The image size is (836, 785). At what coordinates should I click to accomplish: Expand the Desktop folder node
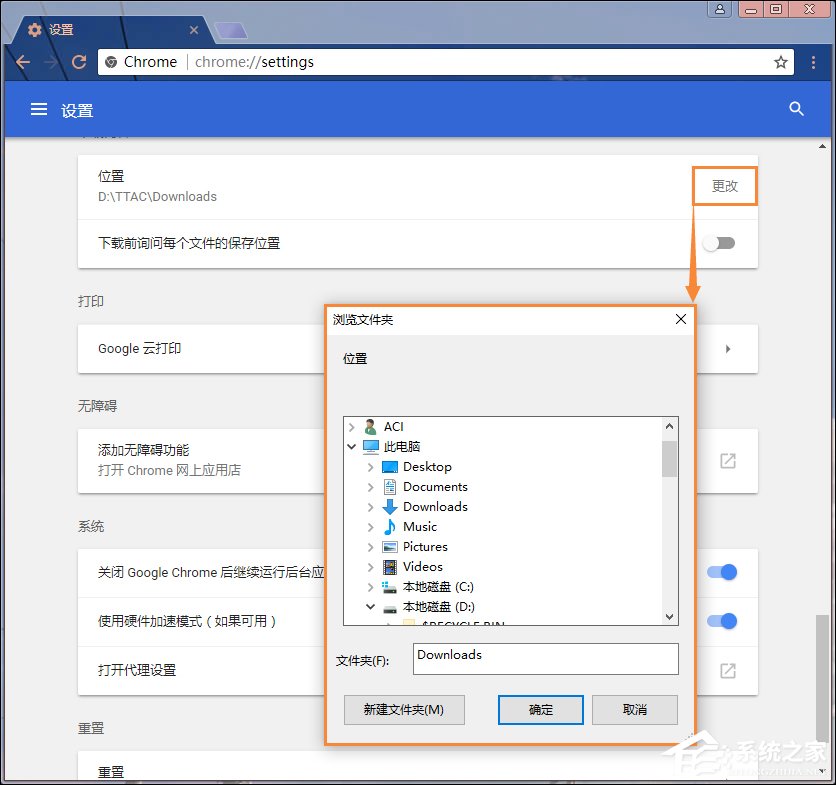pos(369,466)
